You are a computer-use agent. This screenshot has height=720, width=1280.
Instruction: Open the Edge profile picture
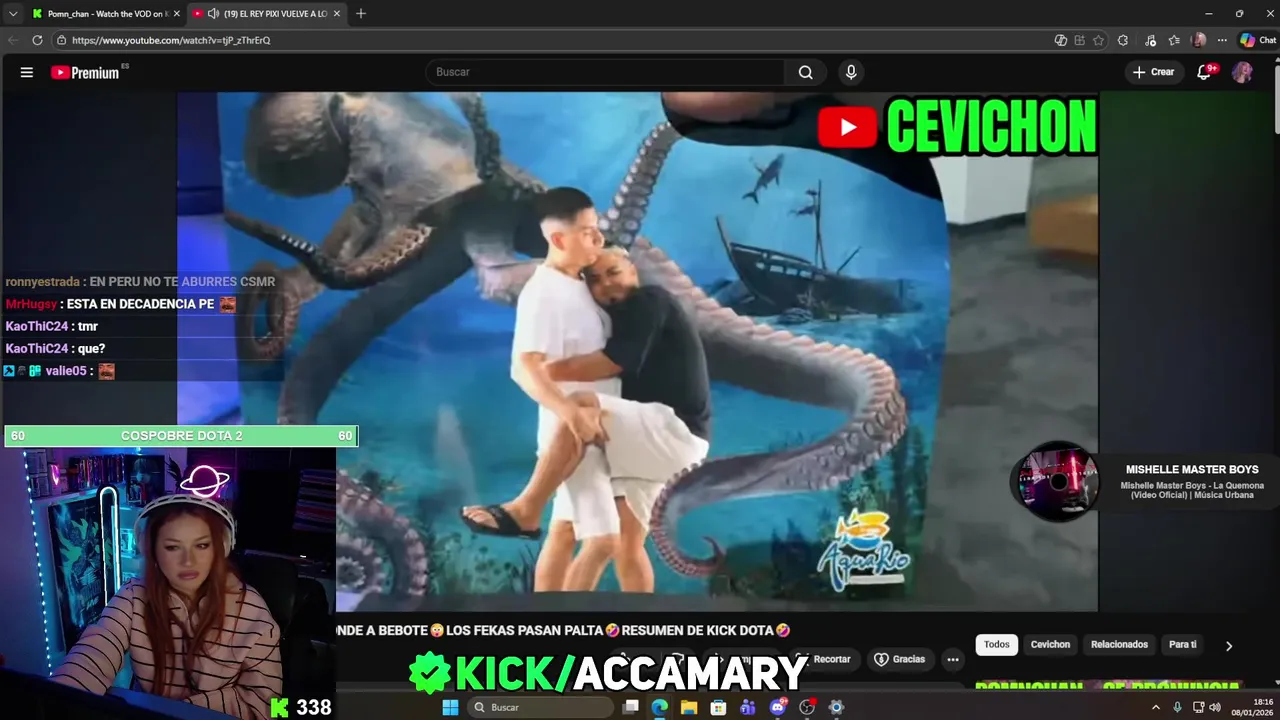(1199, 40)
